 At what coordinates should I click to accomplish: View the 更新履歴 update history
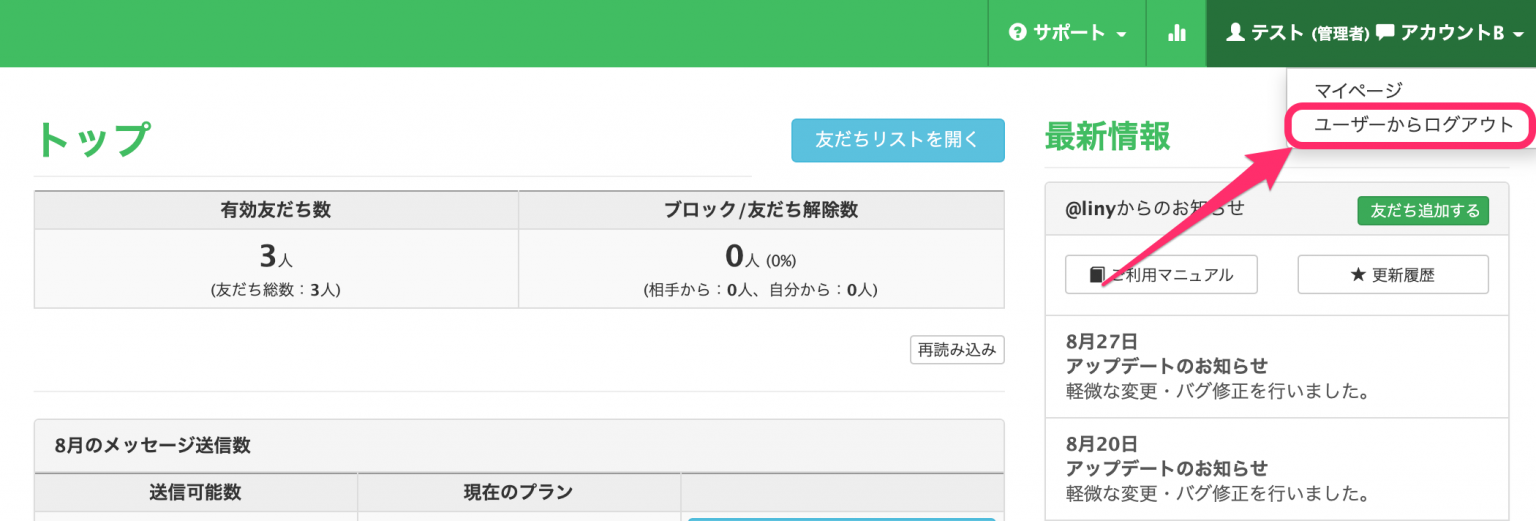click(x=1393, y=275)
